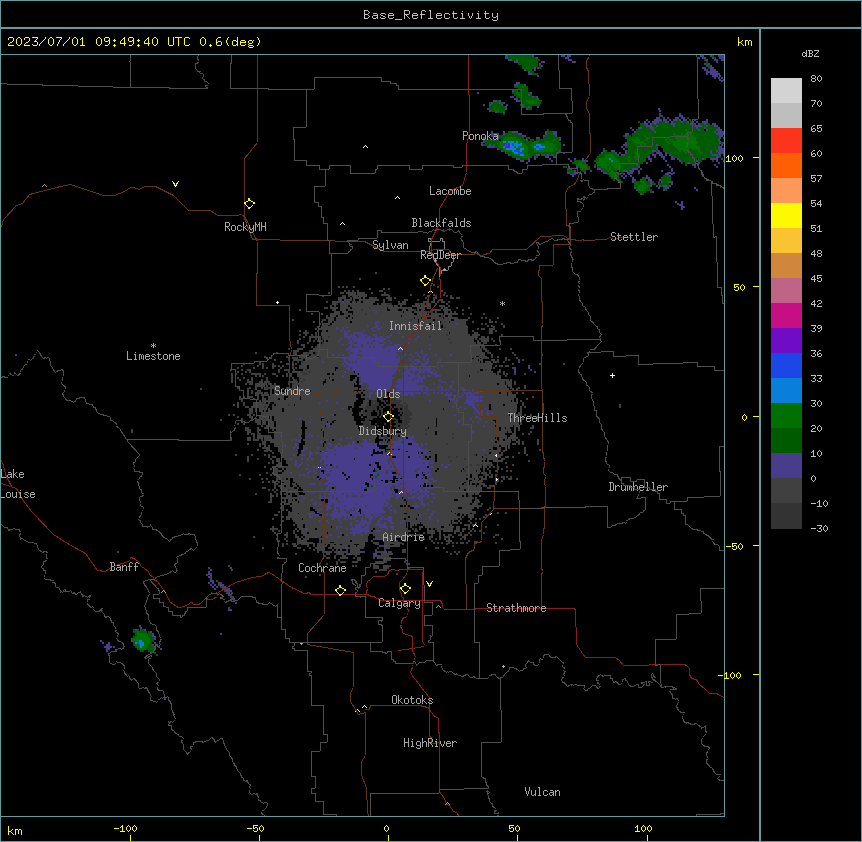Click the red 60 dBZ legend swatch
This screenshot has width=862, height=842.
click(x=786, y=140)
